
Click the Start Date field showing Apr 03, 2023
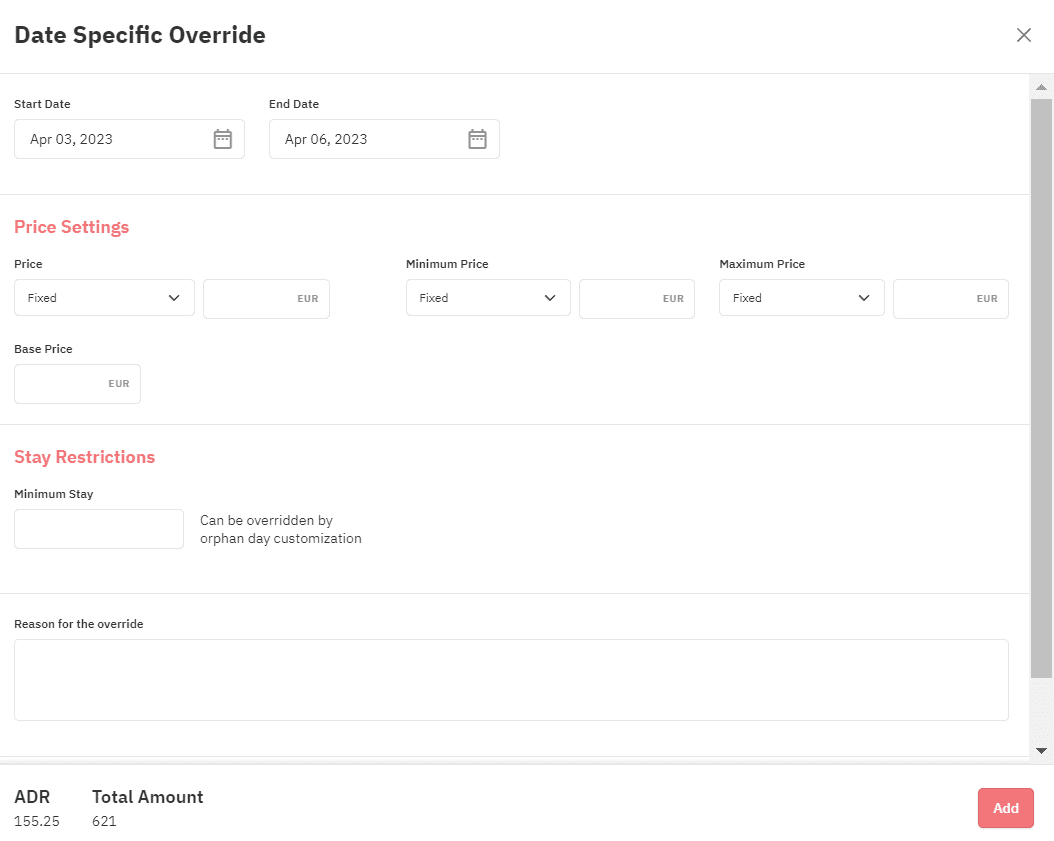click(x=129, y=139)
